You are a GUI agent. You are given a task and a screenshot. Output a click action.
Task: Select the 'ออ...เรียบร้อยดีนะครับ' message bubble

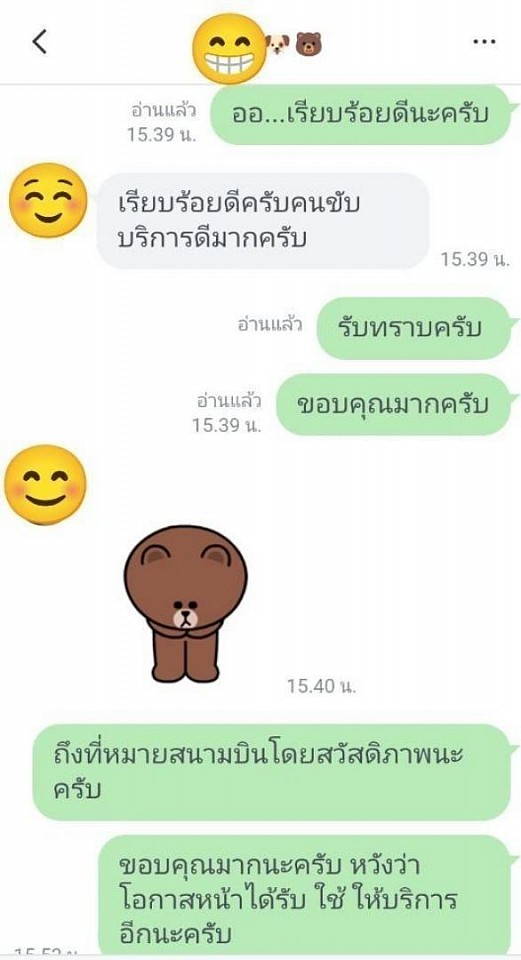[x=361, y=114]
